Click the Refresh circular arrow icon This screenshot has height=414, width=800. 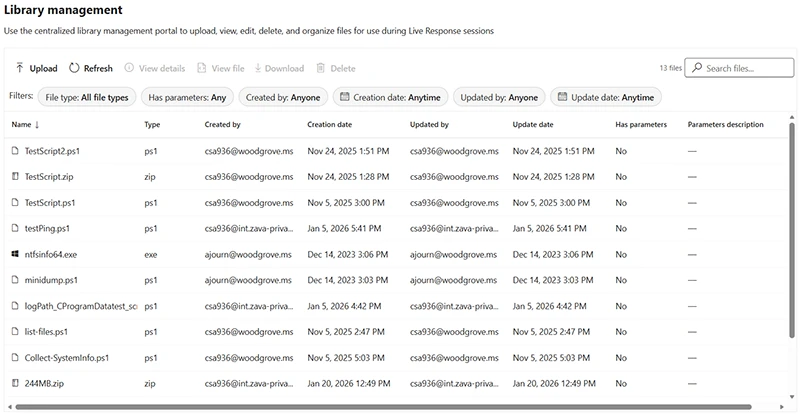click(74, 68)
